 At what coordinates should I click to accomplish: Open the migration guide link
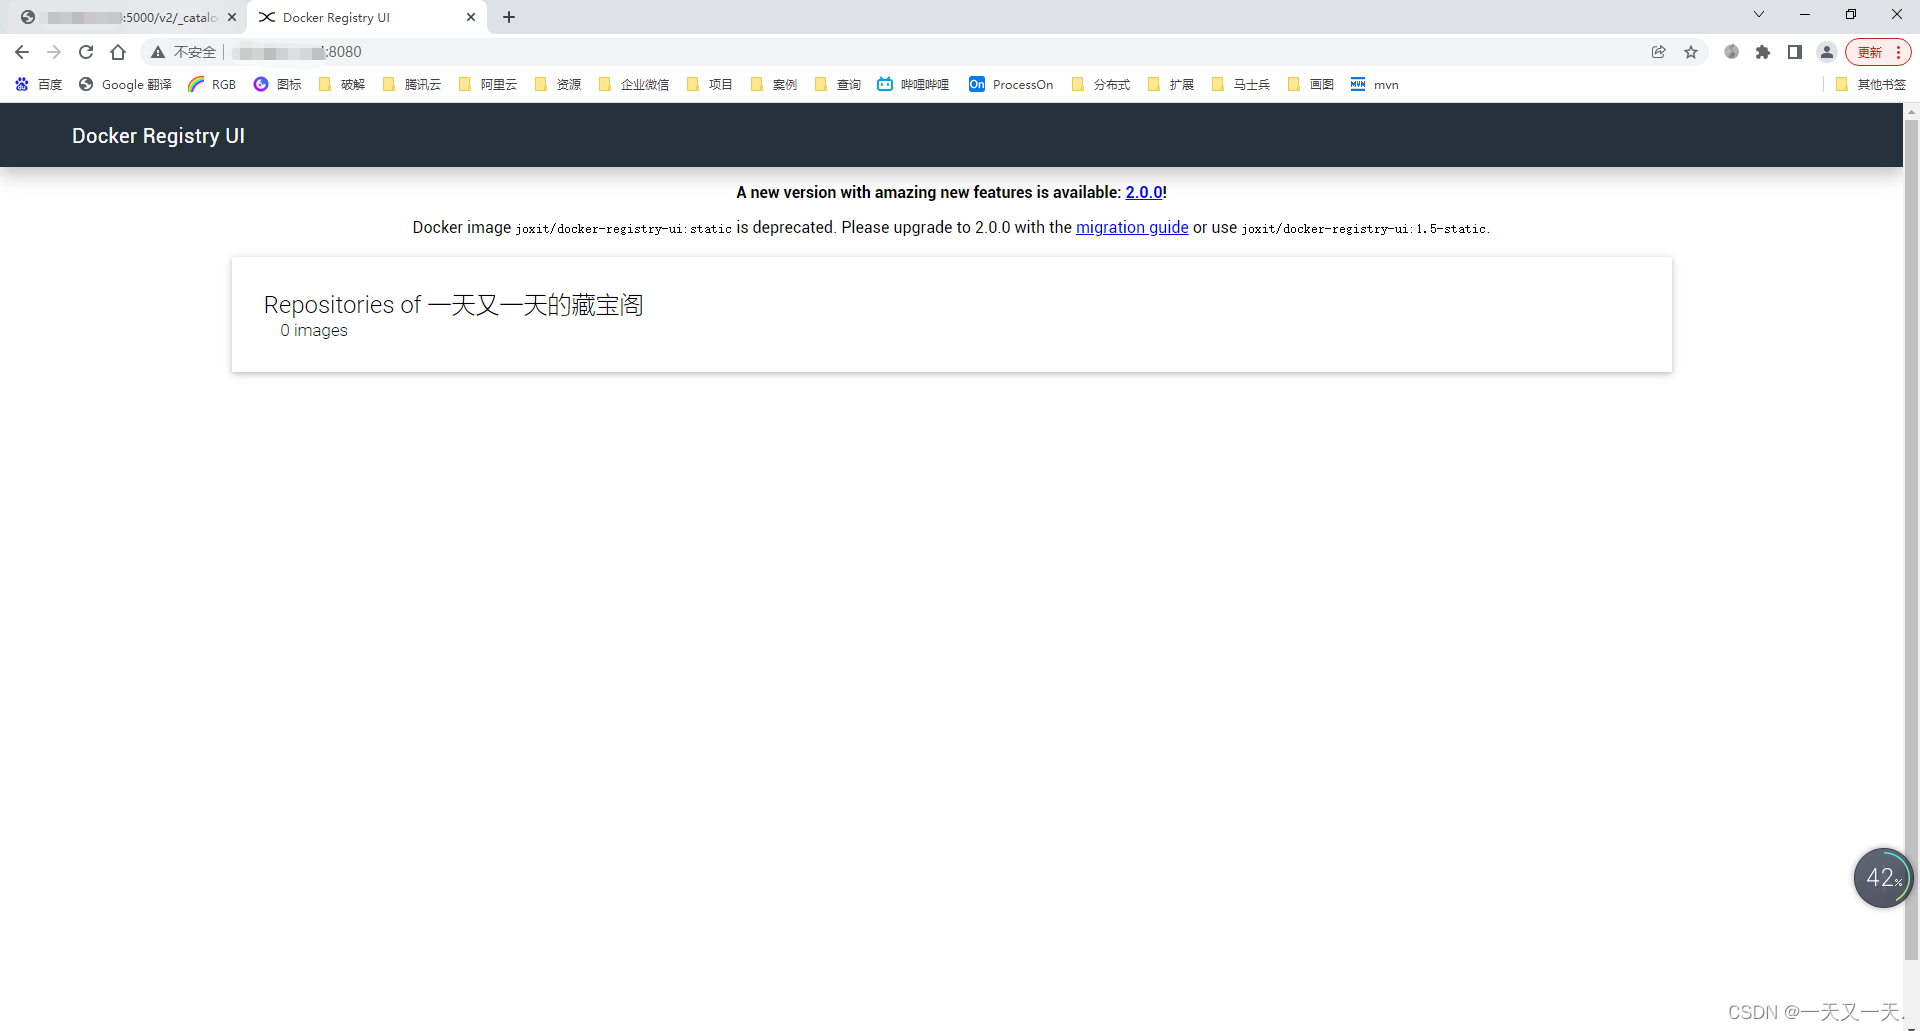tap(1132, 227)
